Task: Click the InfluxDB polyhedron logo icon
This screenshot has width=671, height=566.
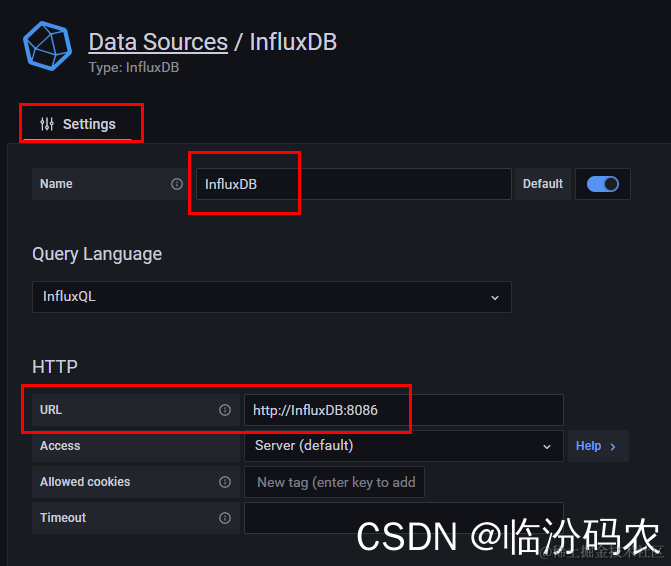Action: (48, 46)
